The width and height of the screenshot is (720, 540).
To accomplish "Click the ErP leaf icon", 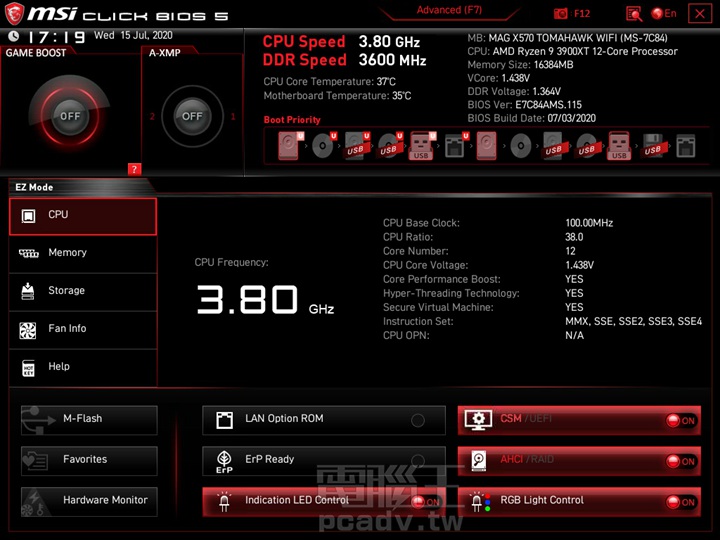I will (224, 461).
